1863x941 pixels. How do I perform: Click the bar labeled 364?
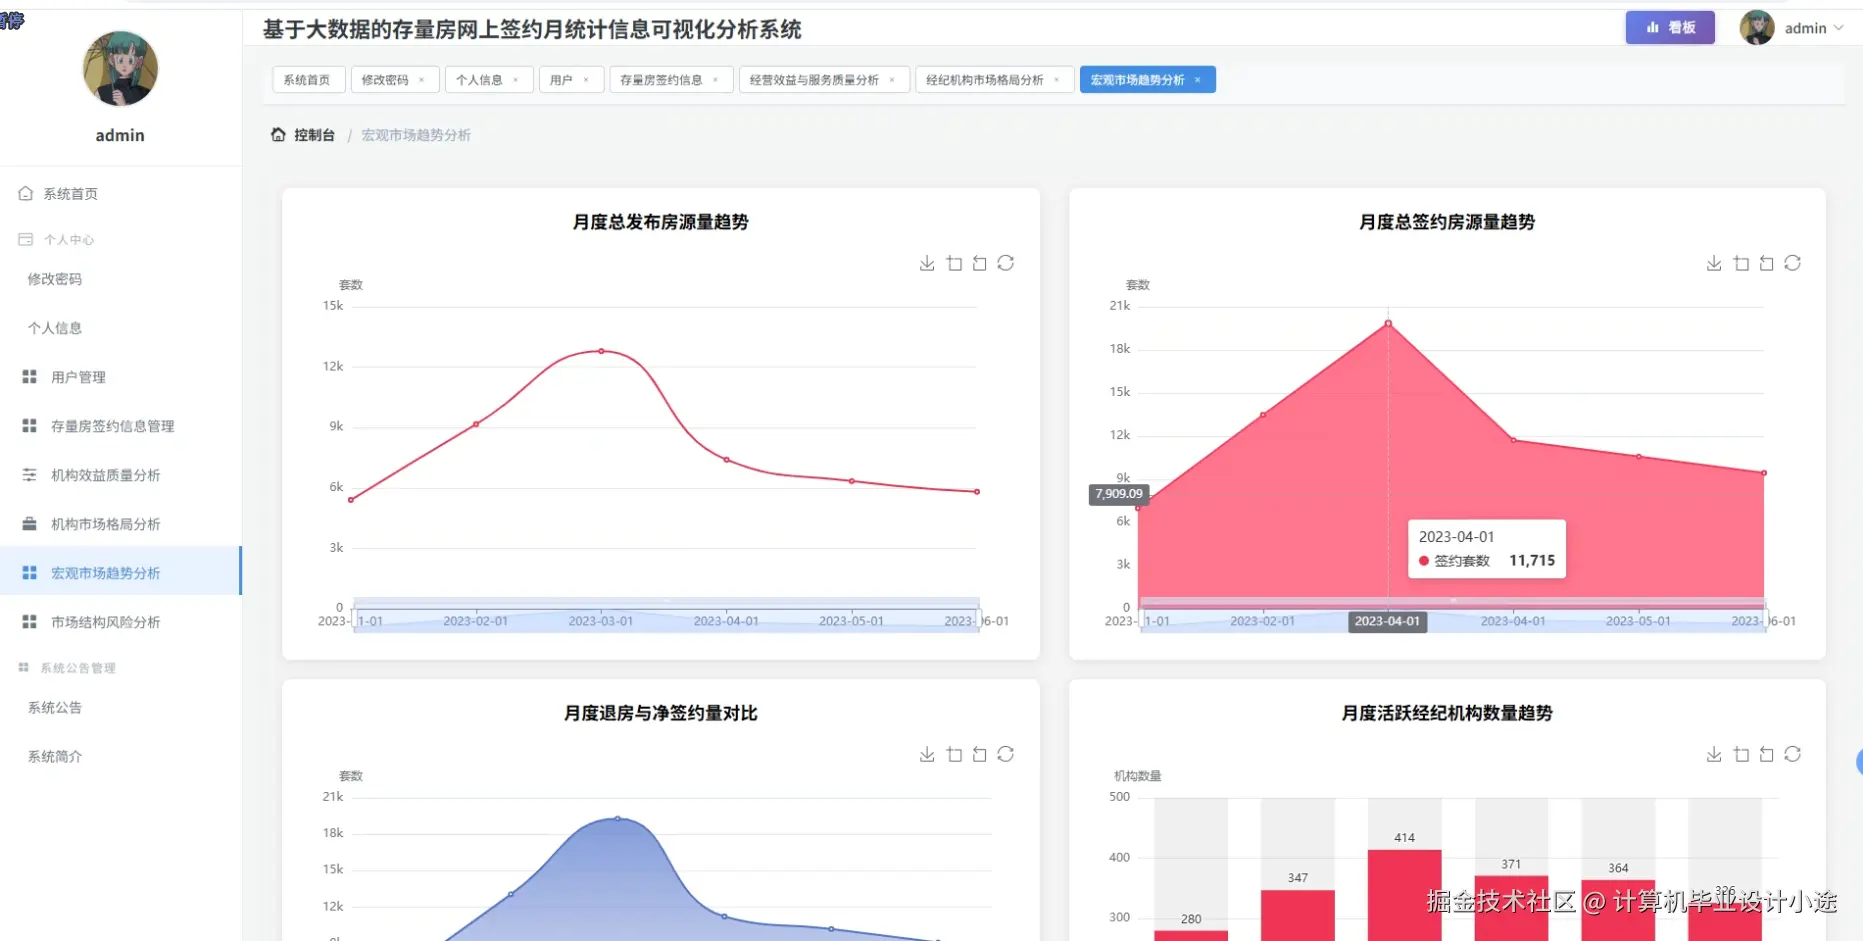pos(1618,910)
